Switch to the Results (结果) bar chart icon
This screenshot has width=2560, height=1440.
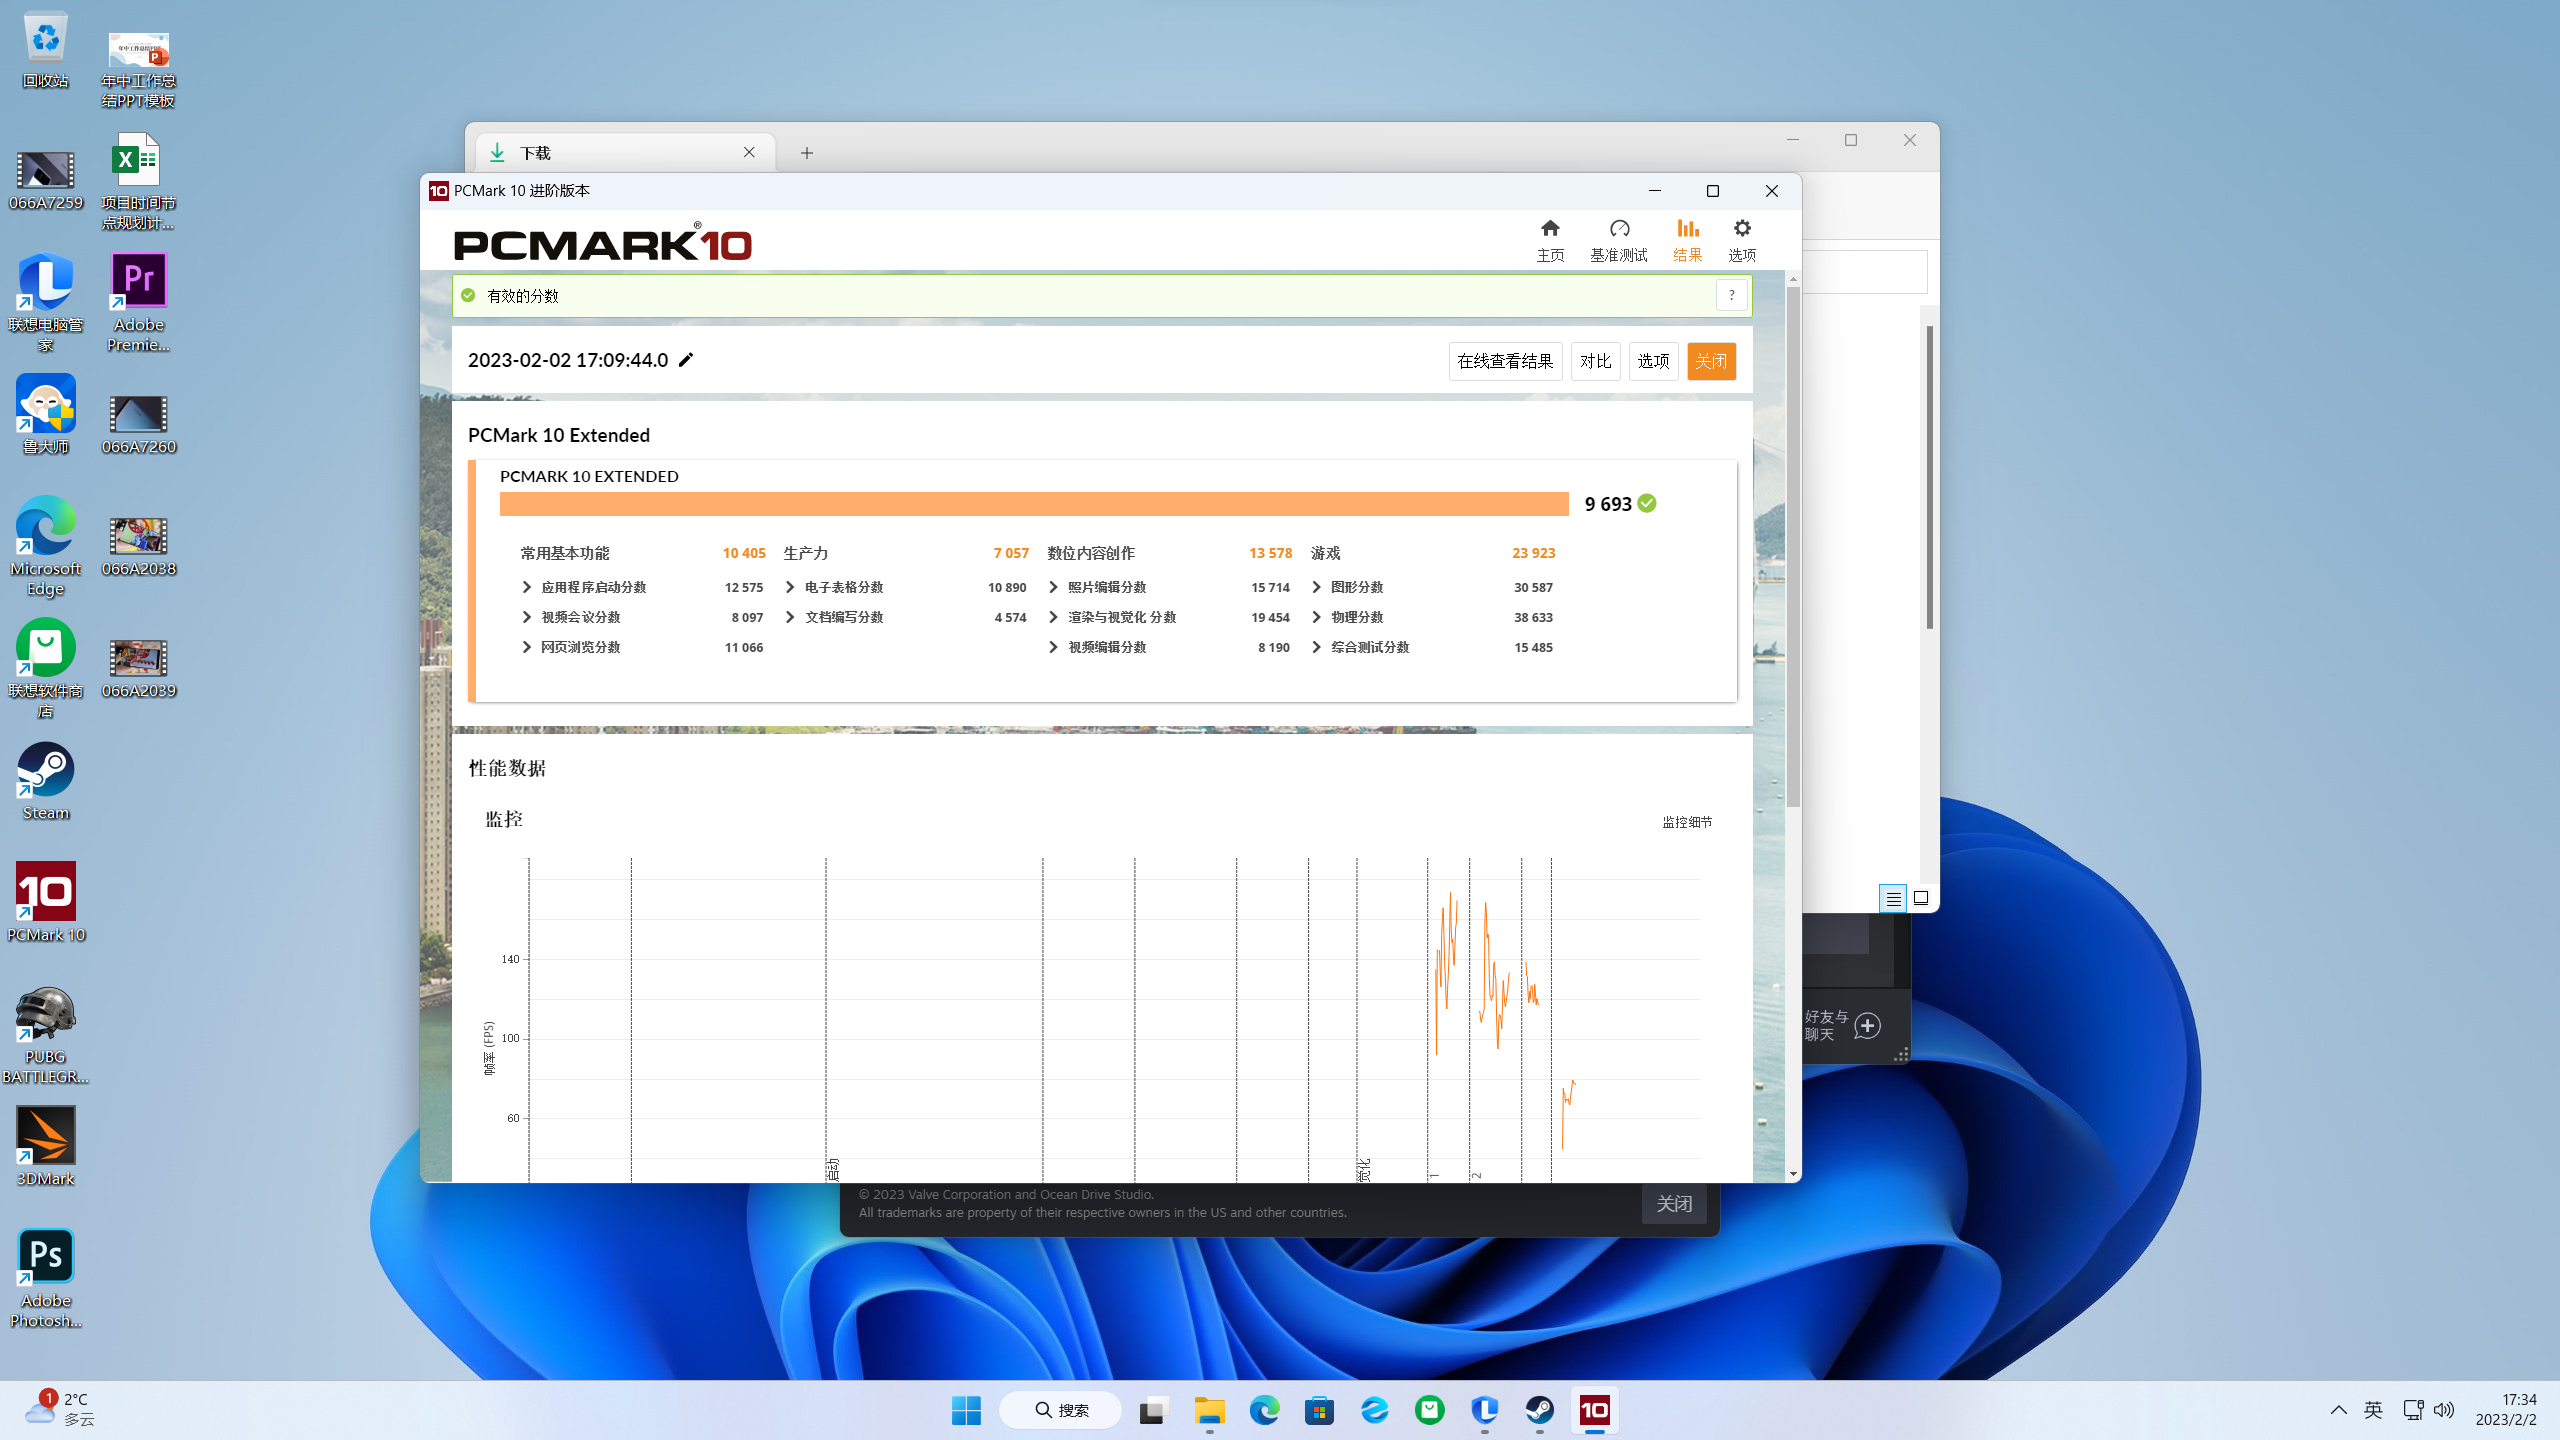click(1687, 229)
